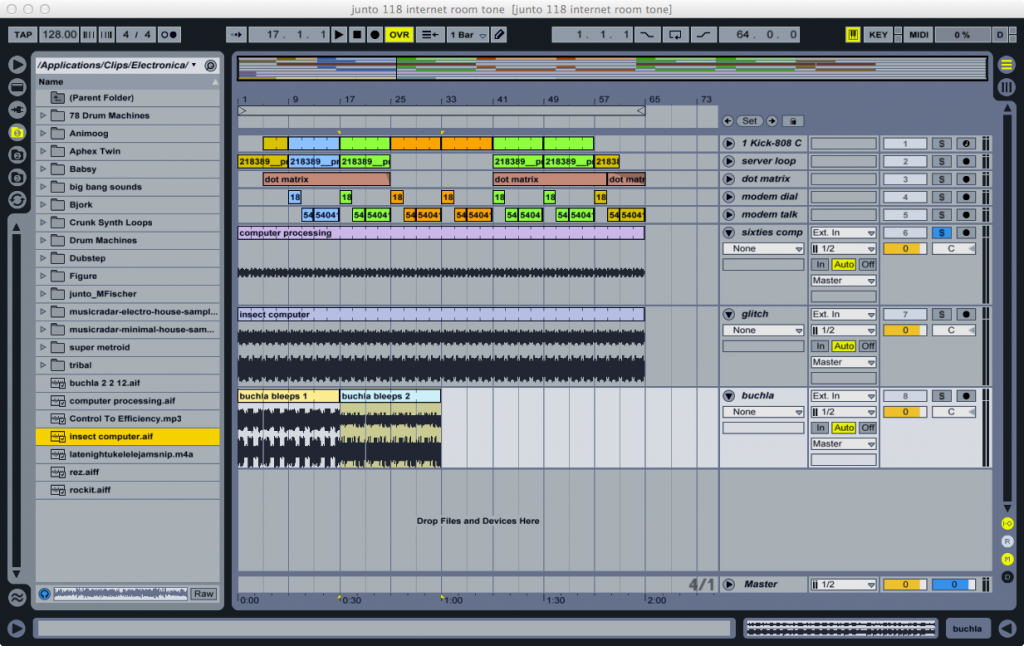Switch to Session View icon
This screenshot has height=646, width=1024.
[x=1006, y=86]
